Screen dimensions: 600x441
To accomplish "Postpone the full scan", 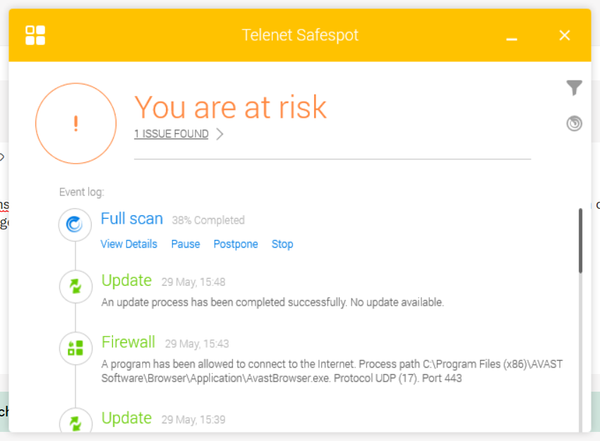I will pyautogui.click(x=236, y=244).
